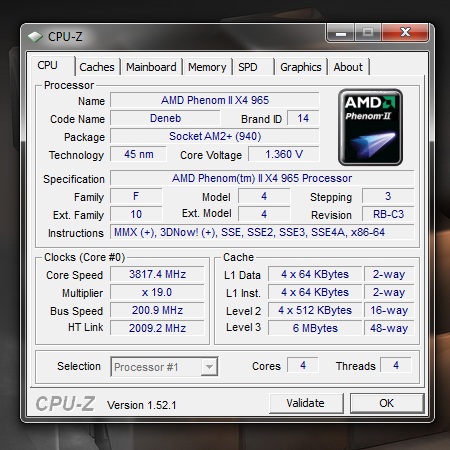Click the CPU-Z title bar app icon
Viewport: 450px width, 450px height.
[x=35, y=37]
